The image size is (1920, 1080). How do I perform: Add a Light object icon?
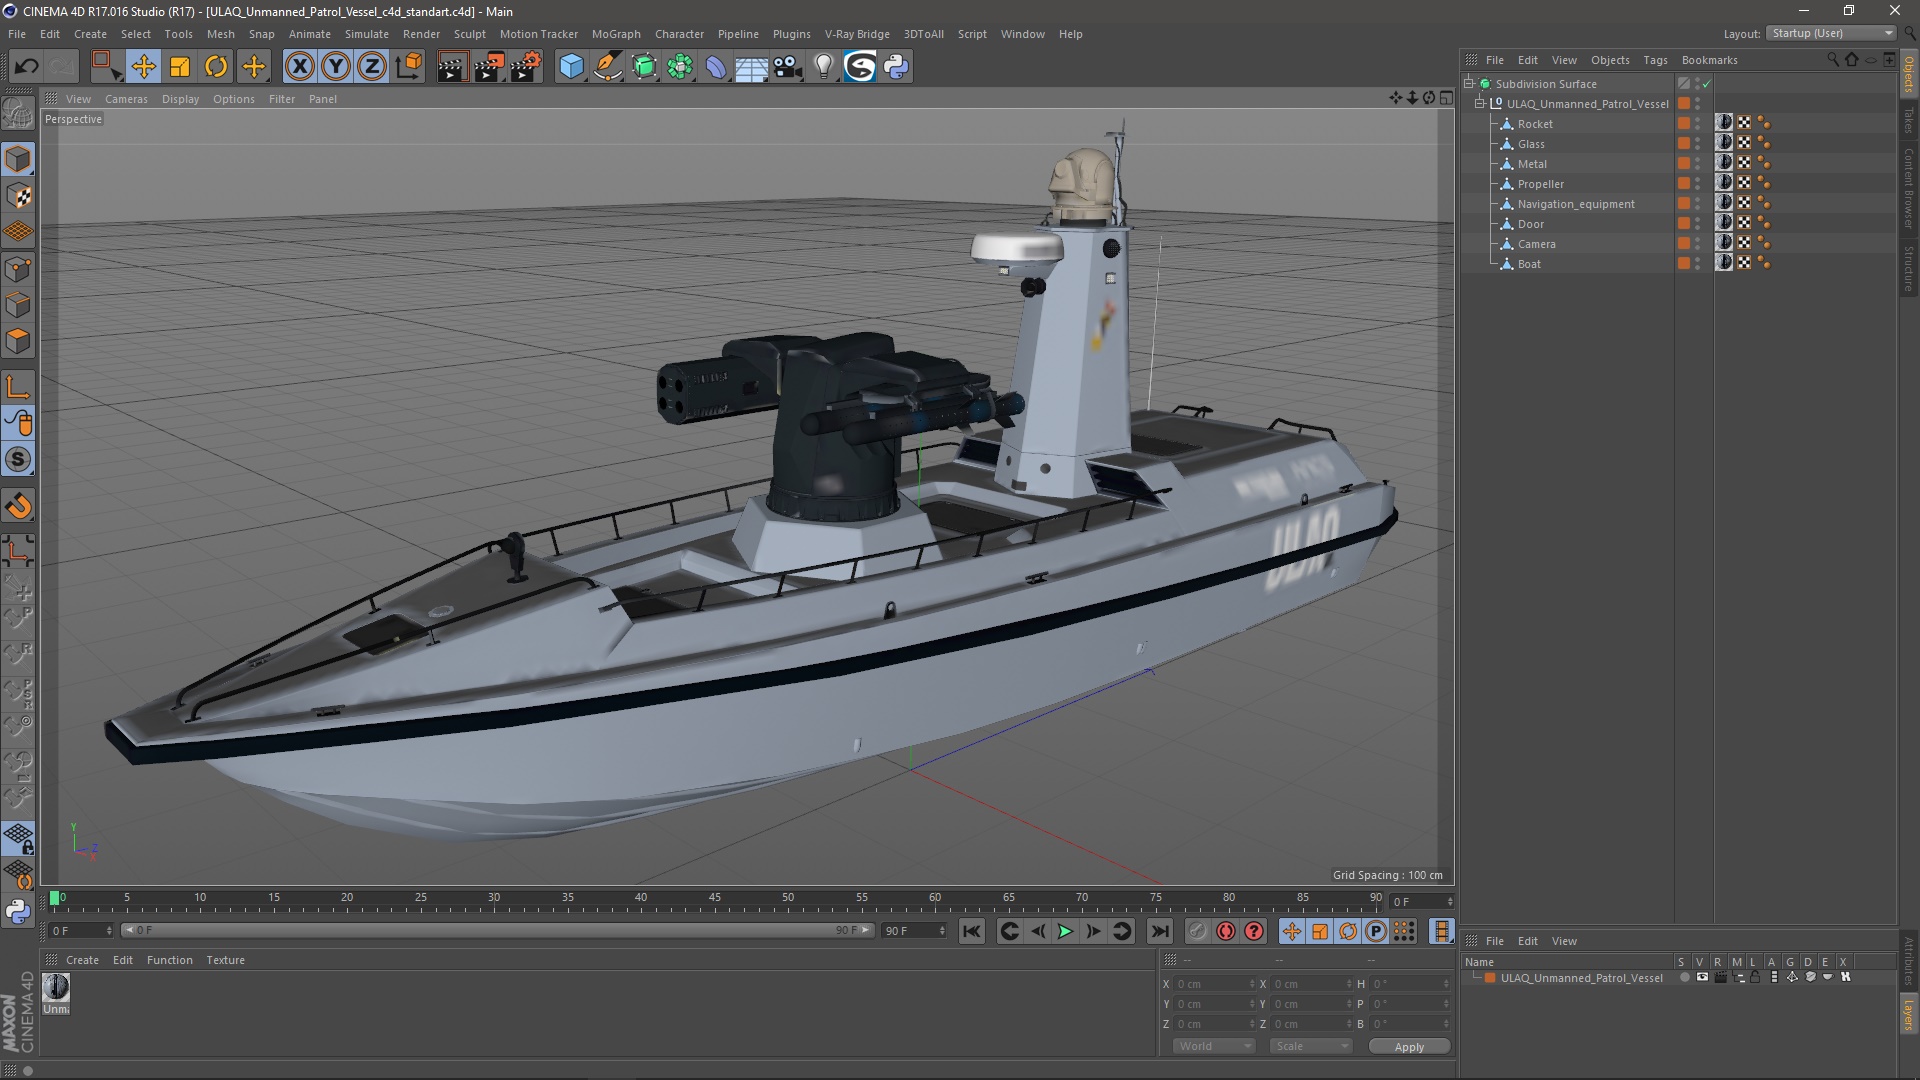tap(823, 67)
